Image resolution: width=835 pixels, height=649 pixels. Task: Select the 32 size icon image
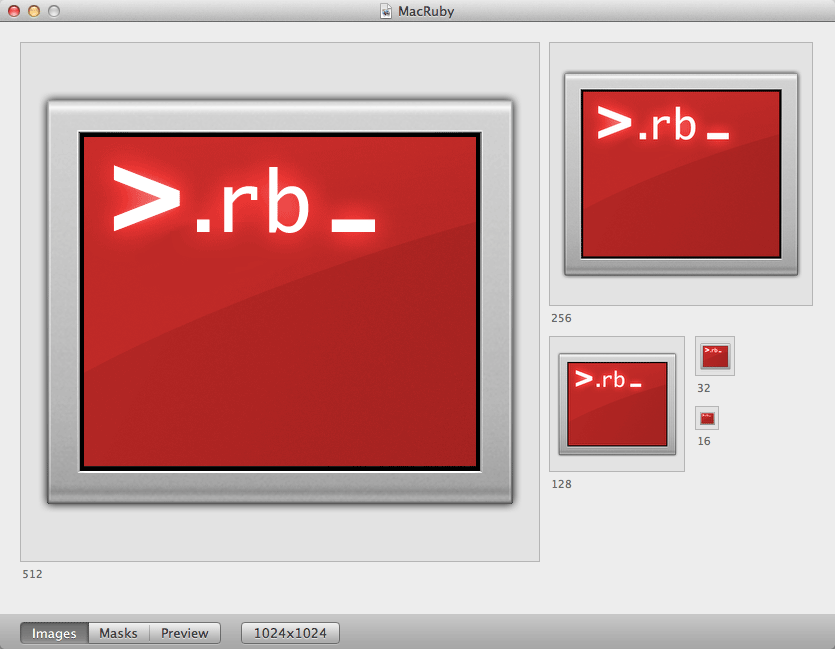pos(715,356)
